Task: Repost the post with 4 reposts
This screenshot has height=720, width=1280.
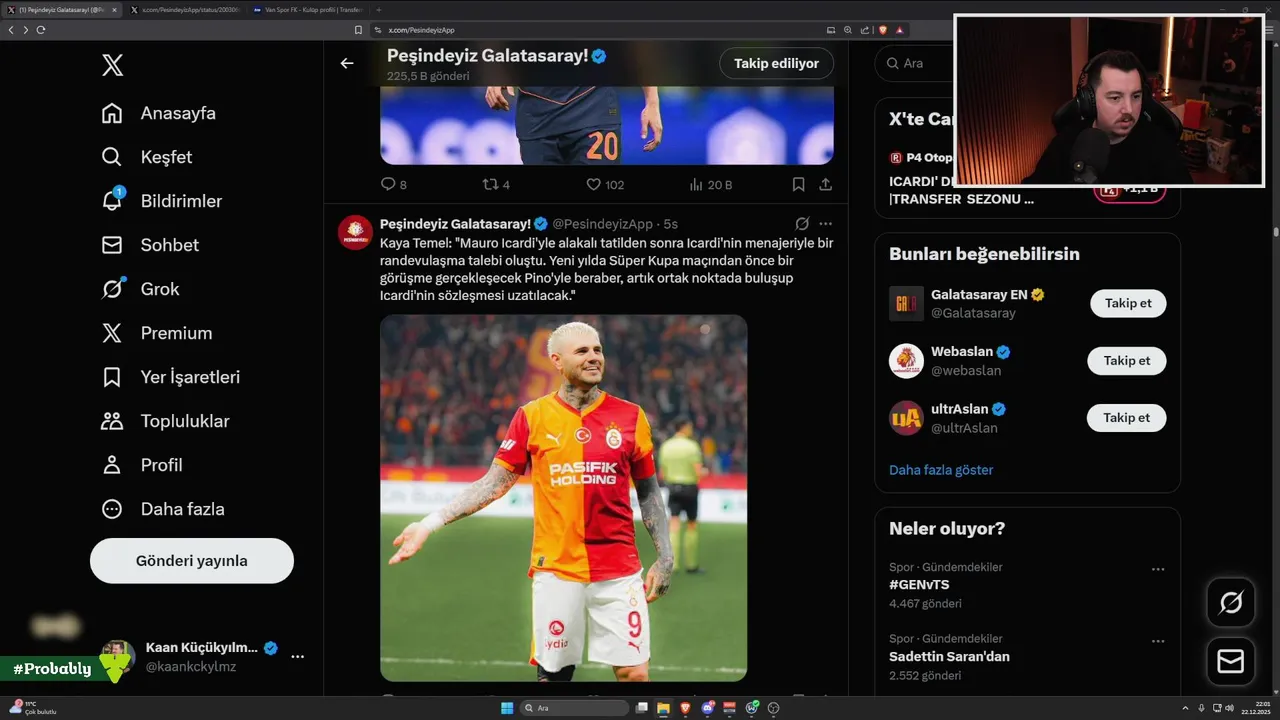Action: tap(496, 184)
